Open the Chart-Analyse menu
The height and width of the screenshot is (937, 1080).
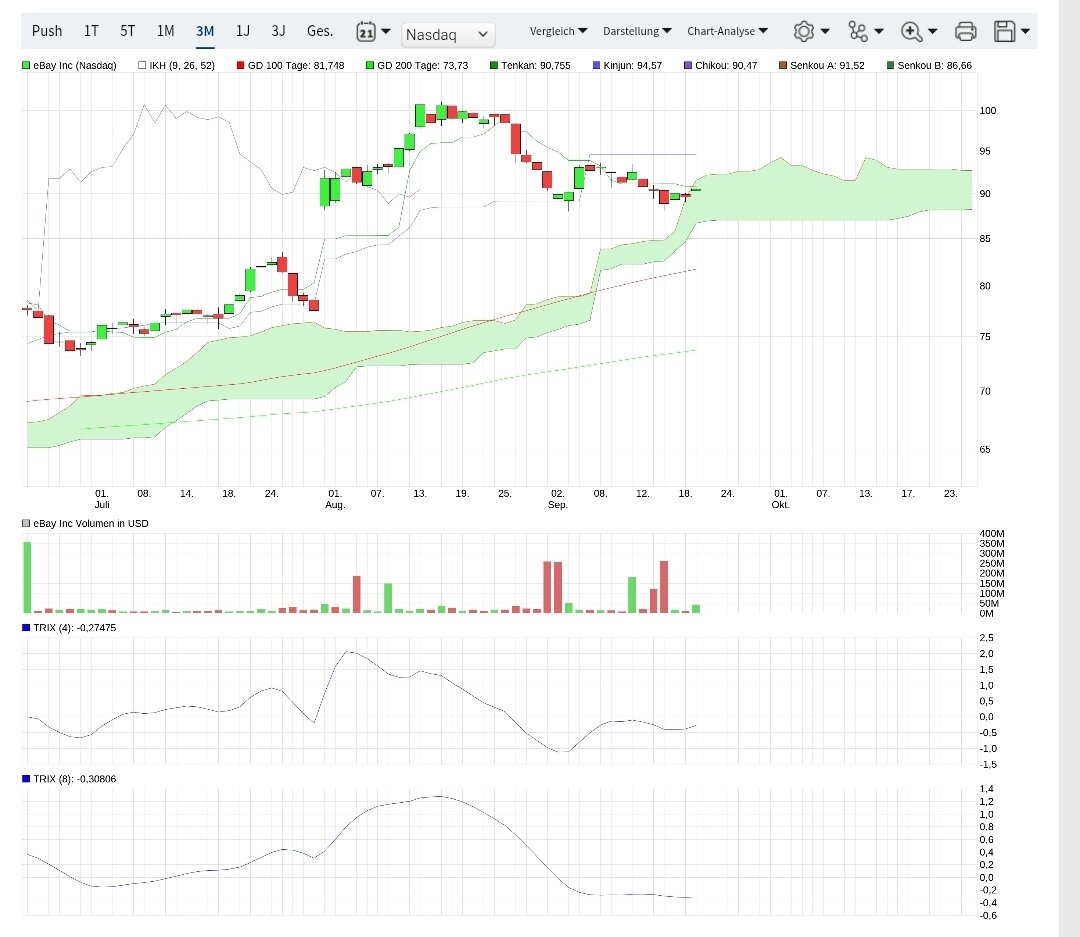[x=727, y=31]
